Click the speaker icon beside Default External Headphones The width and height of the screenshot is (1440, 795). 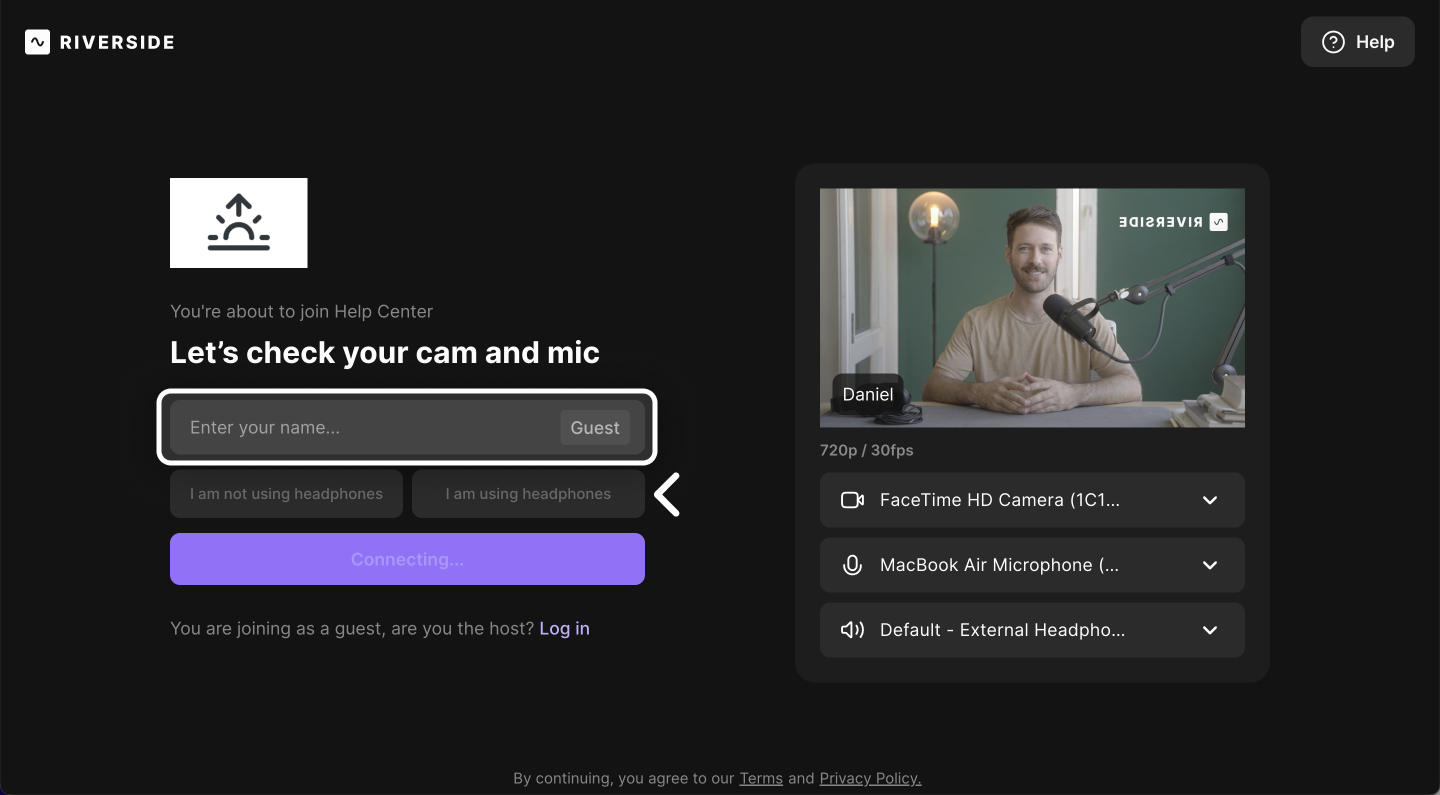point(852,630)
